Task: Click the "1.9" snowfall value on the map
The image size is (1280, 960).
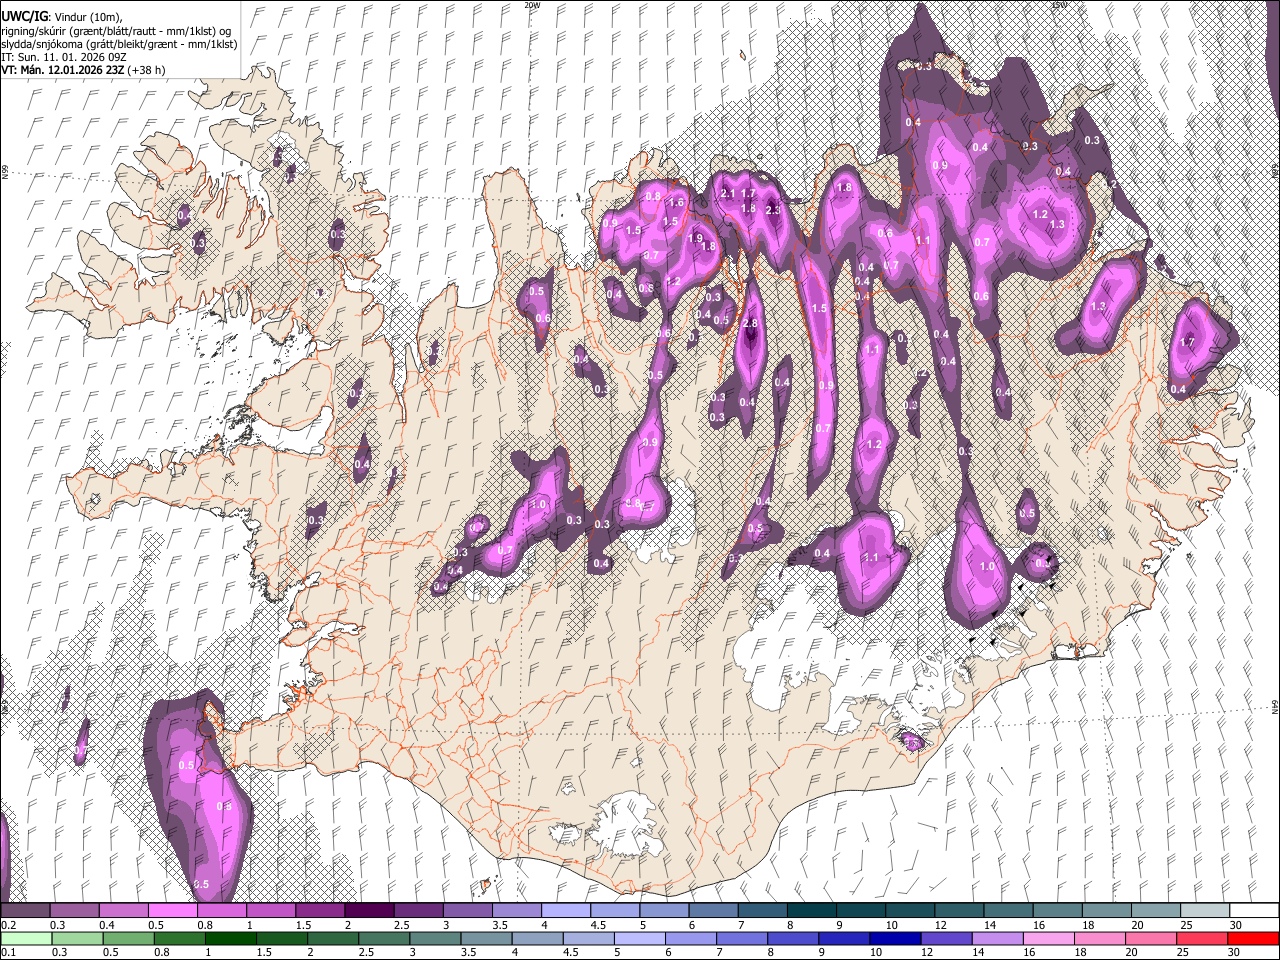Action: click(697, 238)
